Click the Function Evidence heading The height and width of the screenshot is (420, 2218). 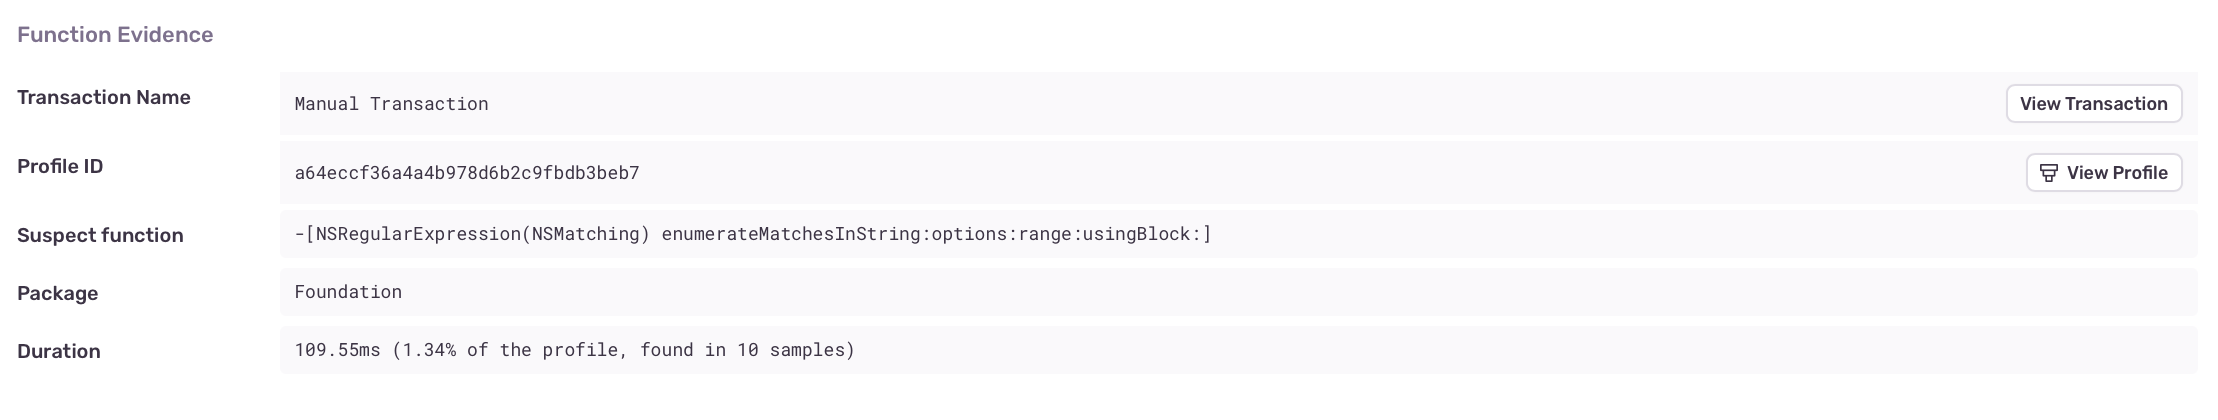[x=115, y=35]
